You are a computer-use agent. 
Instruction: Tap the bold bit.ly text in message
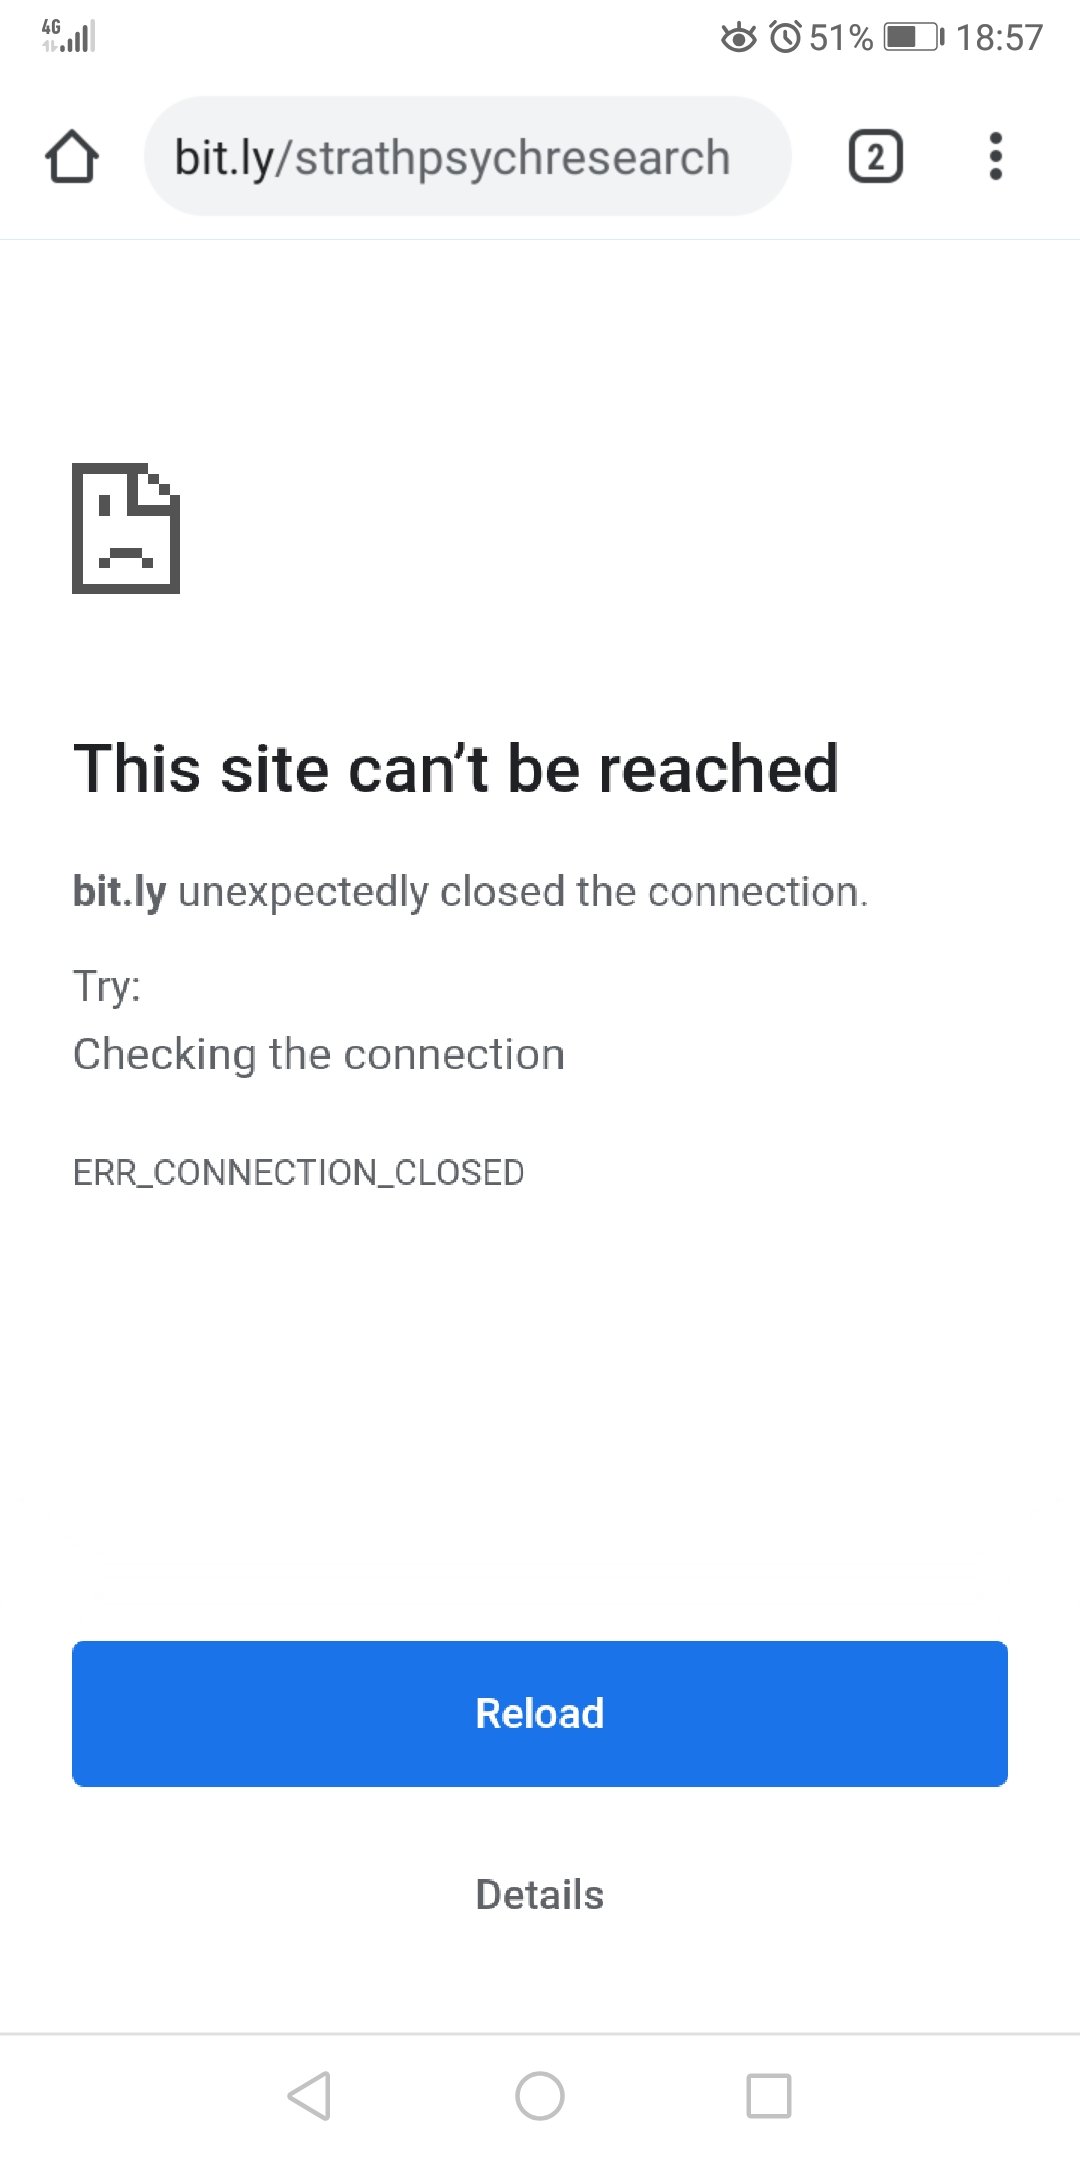point(120,892)
